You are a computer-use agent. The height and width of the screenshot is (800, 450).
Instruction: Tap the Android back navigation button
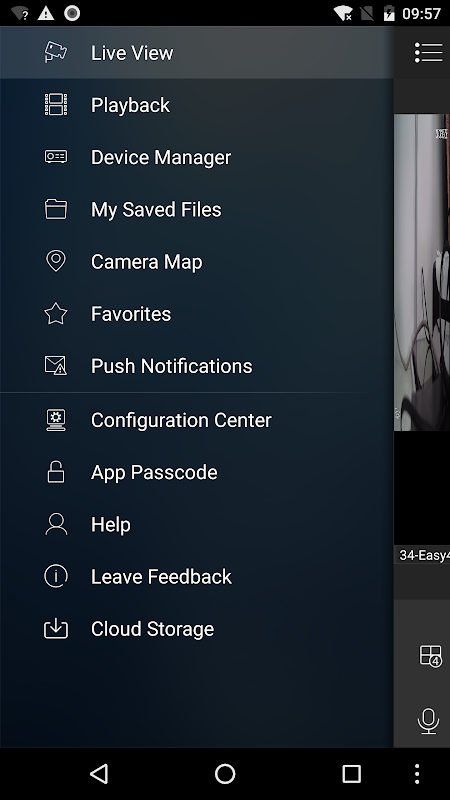click(x=99, y=773)
